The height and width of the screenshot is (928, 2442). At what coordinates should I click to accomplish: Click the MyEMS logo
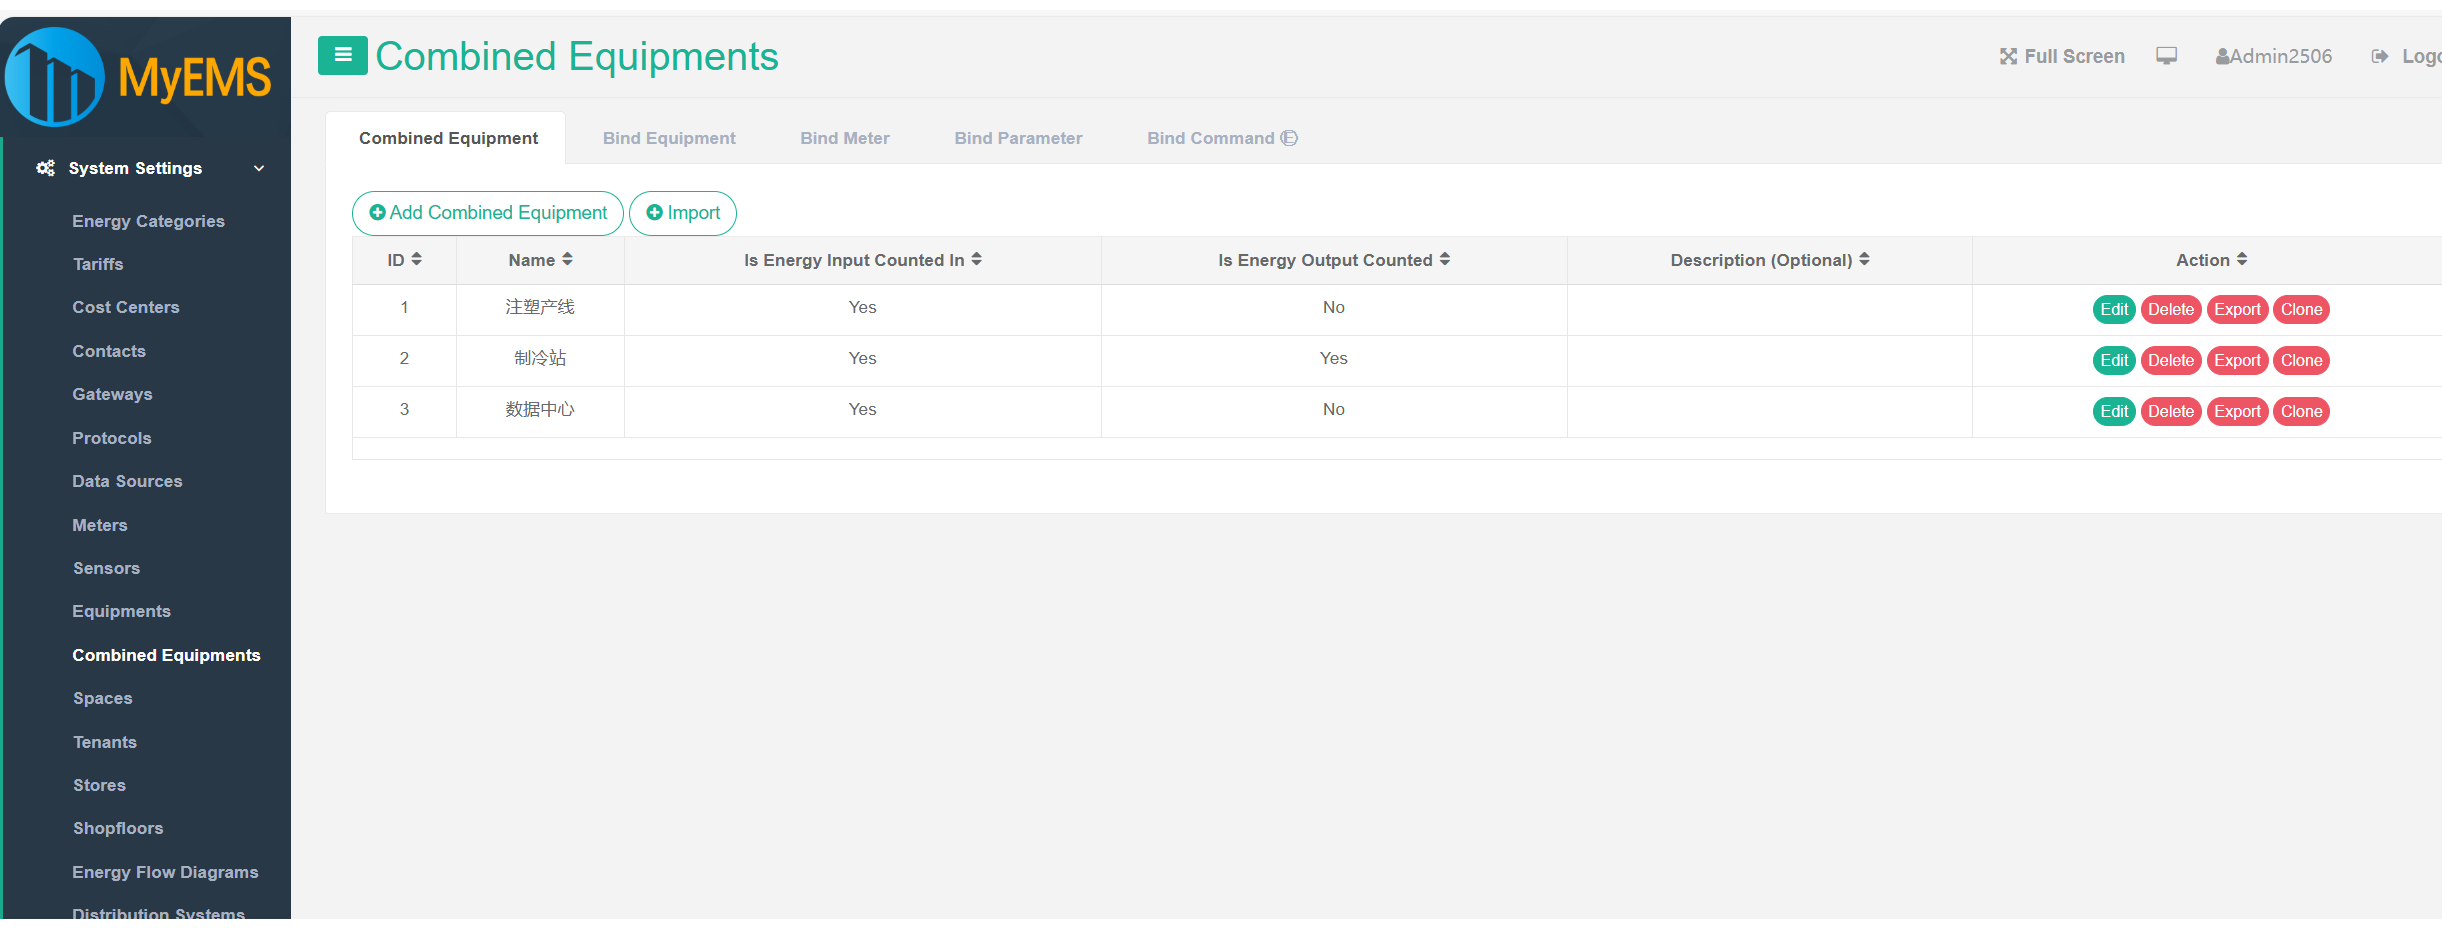tap(140, 78)
